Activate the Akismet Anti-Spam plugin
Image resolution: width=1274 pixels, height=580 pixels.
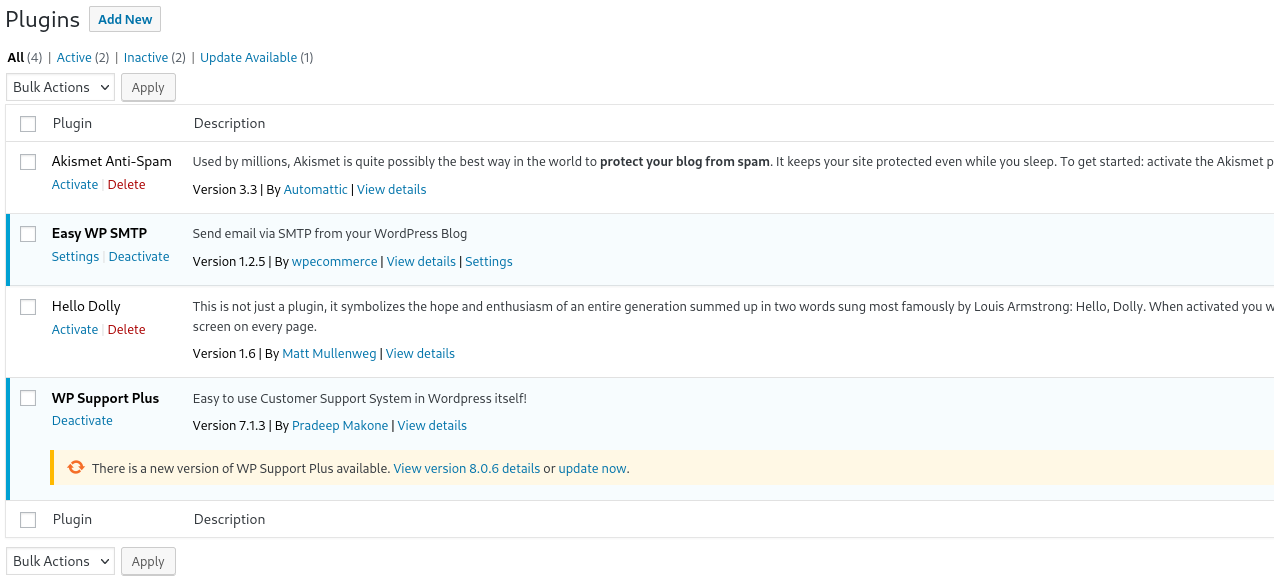(75, 185)
